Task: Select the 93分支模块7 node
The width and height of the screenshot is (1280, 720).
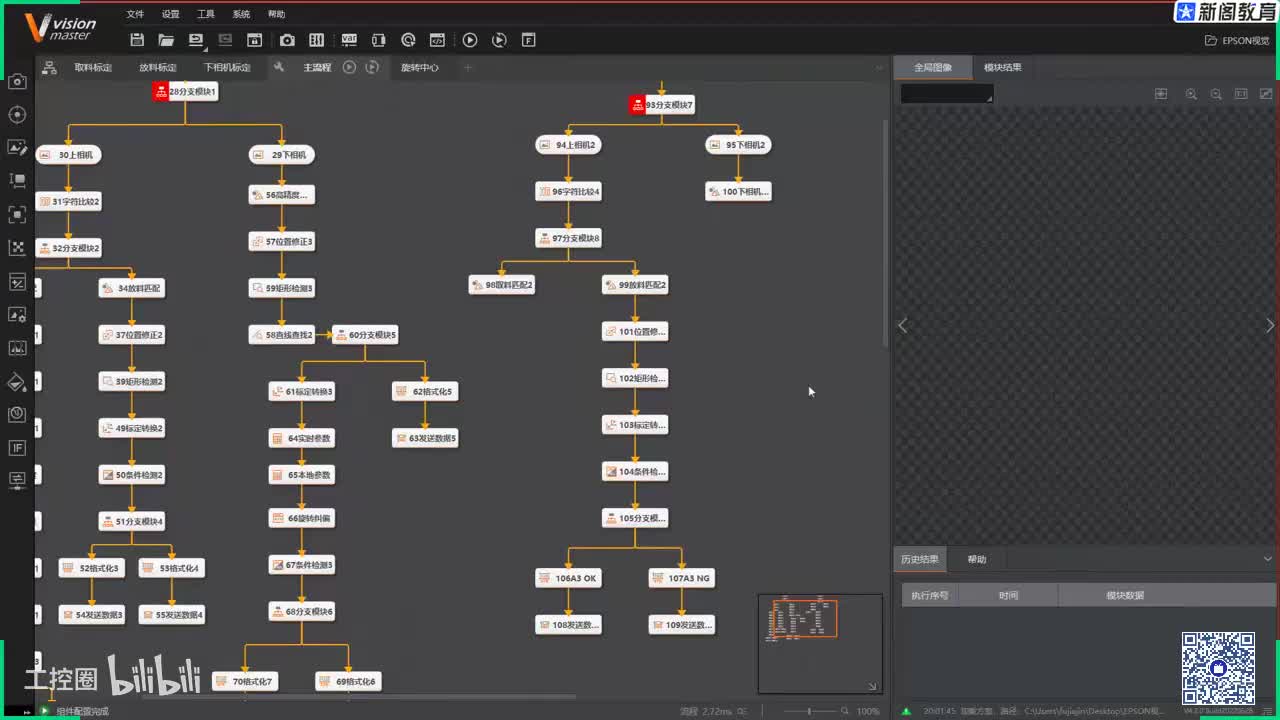Action: 662,105
